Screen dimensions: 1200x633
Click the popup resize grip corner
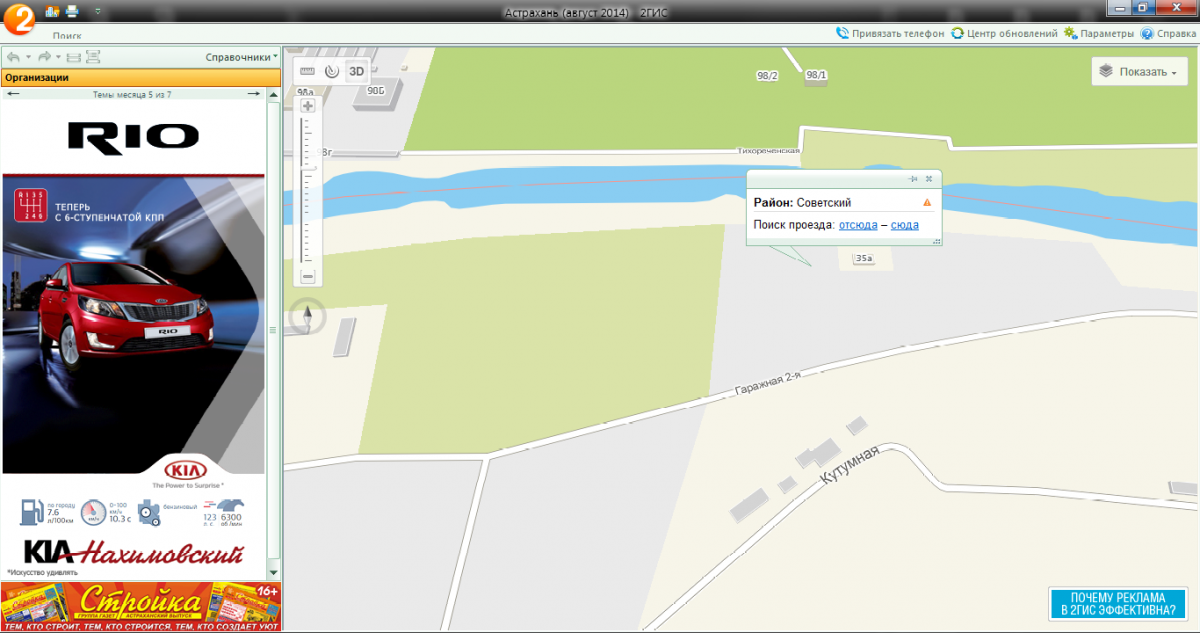tap(936, 241)
